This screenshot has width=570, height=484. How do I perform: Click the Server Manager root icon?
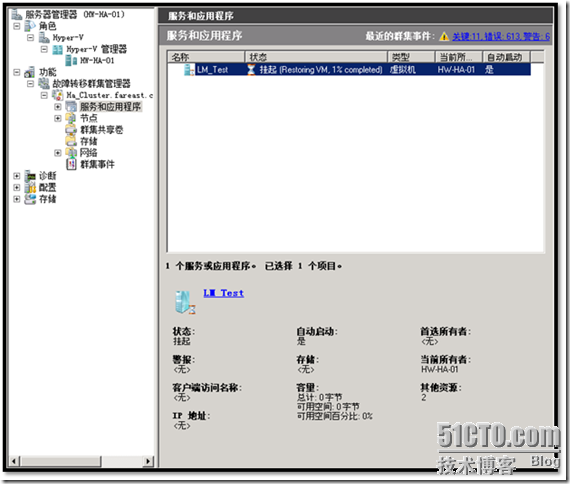click(17, 14)
